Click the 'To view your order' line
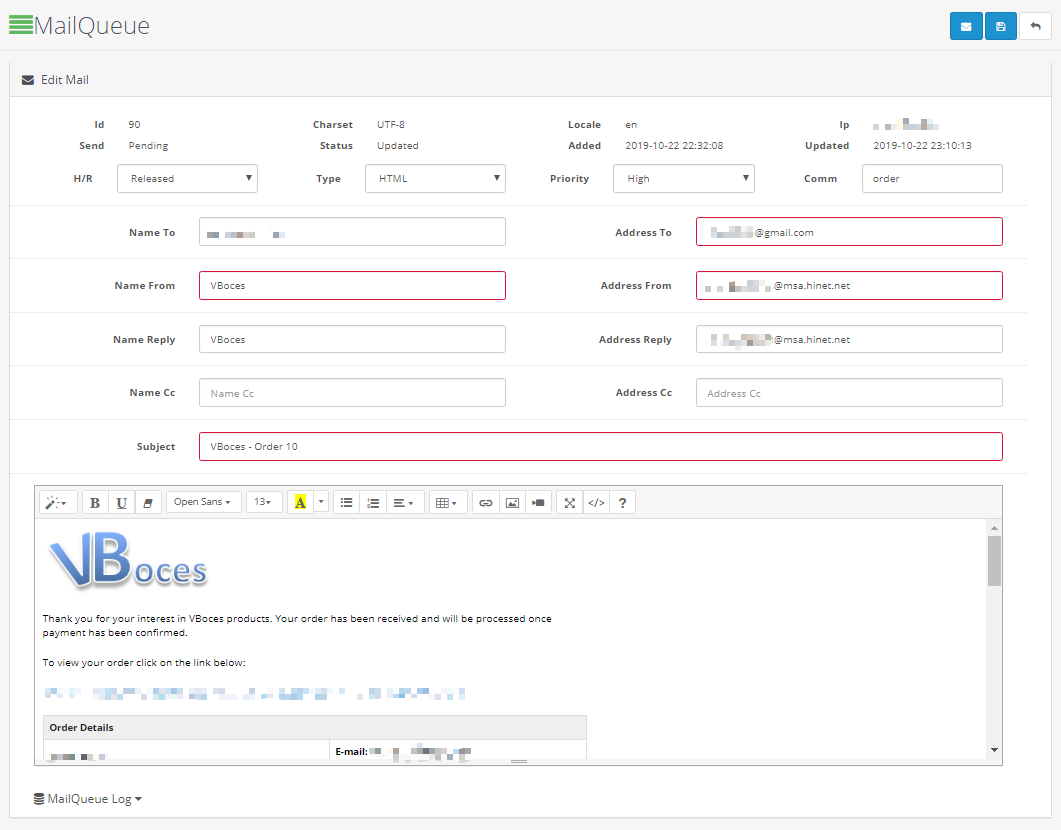The width and height of the screenshot is (1061, 830). coord(144,663)
